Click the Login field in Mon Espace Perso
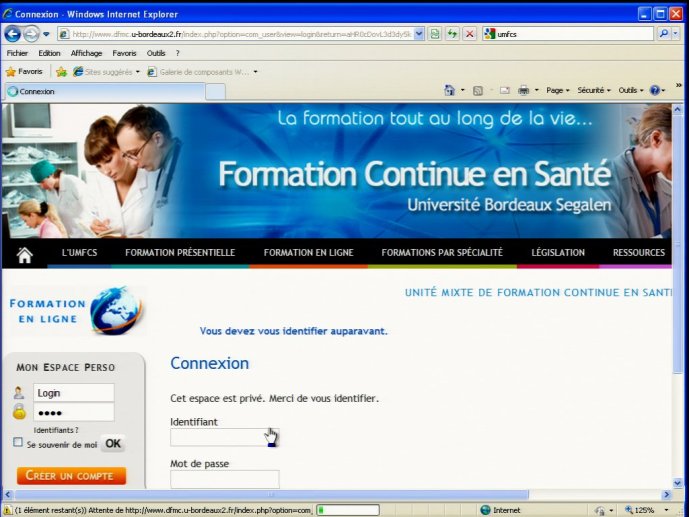Screen dimensions: 689x517 click(73, 393)
